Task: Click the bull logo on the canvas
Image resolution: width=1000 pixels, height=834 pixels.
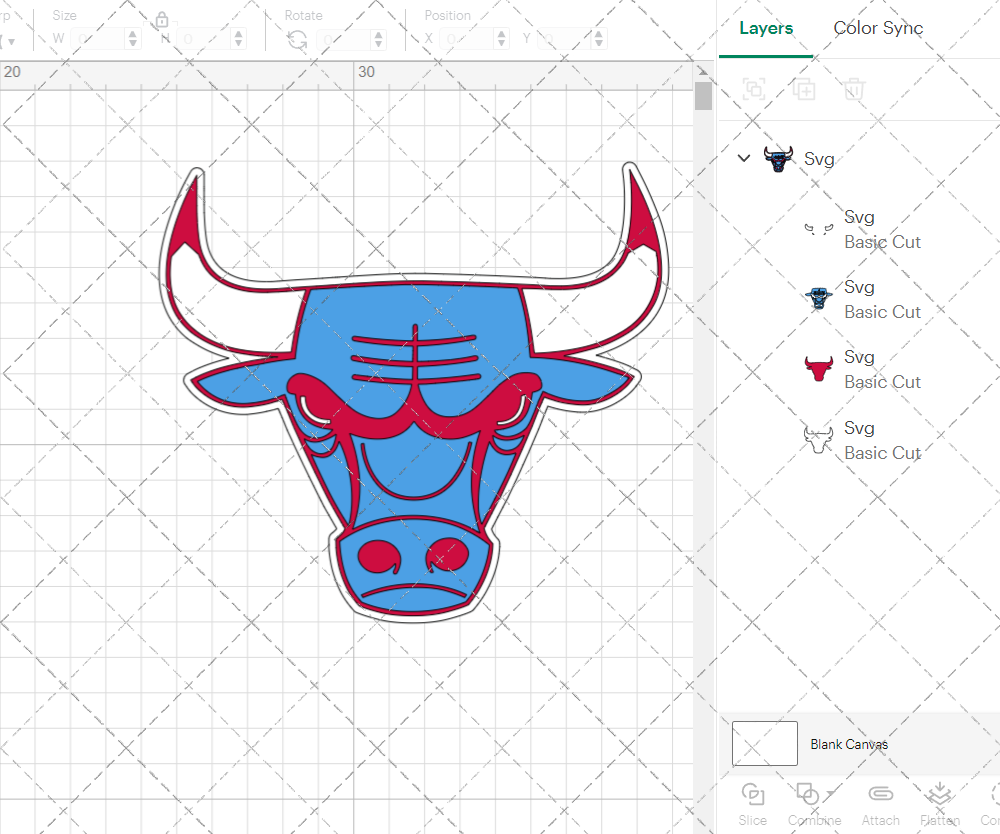Action: tap(413, 391)
